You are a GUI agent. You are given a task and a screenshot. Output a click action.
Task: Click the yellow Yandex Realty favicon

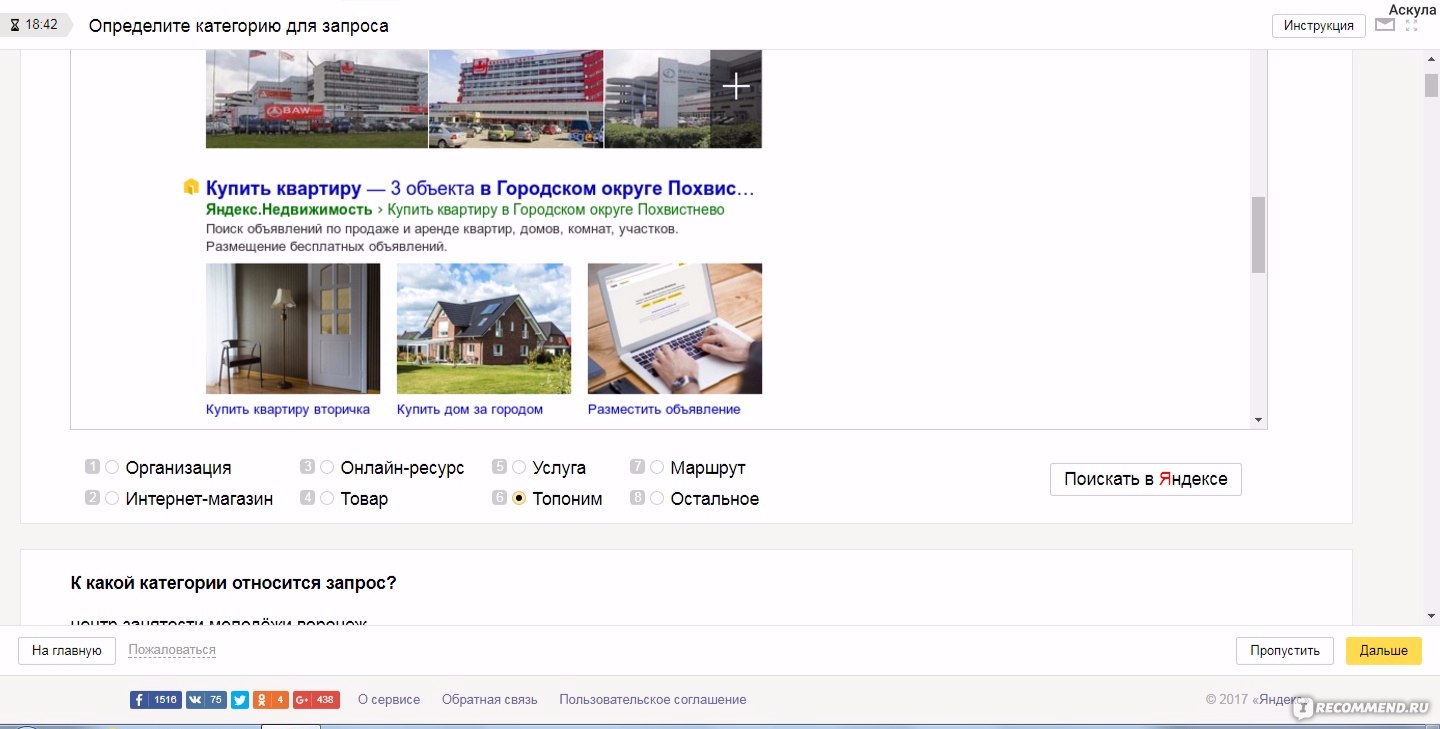(191, 187)
